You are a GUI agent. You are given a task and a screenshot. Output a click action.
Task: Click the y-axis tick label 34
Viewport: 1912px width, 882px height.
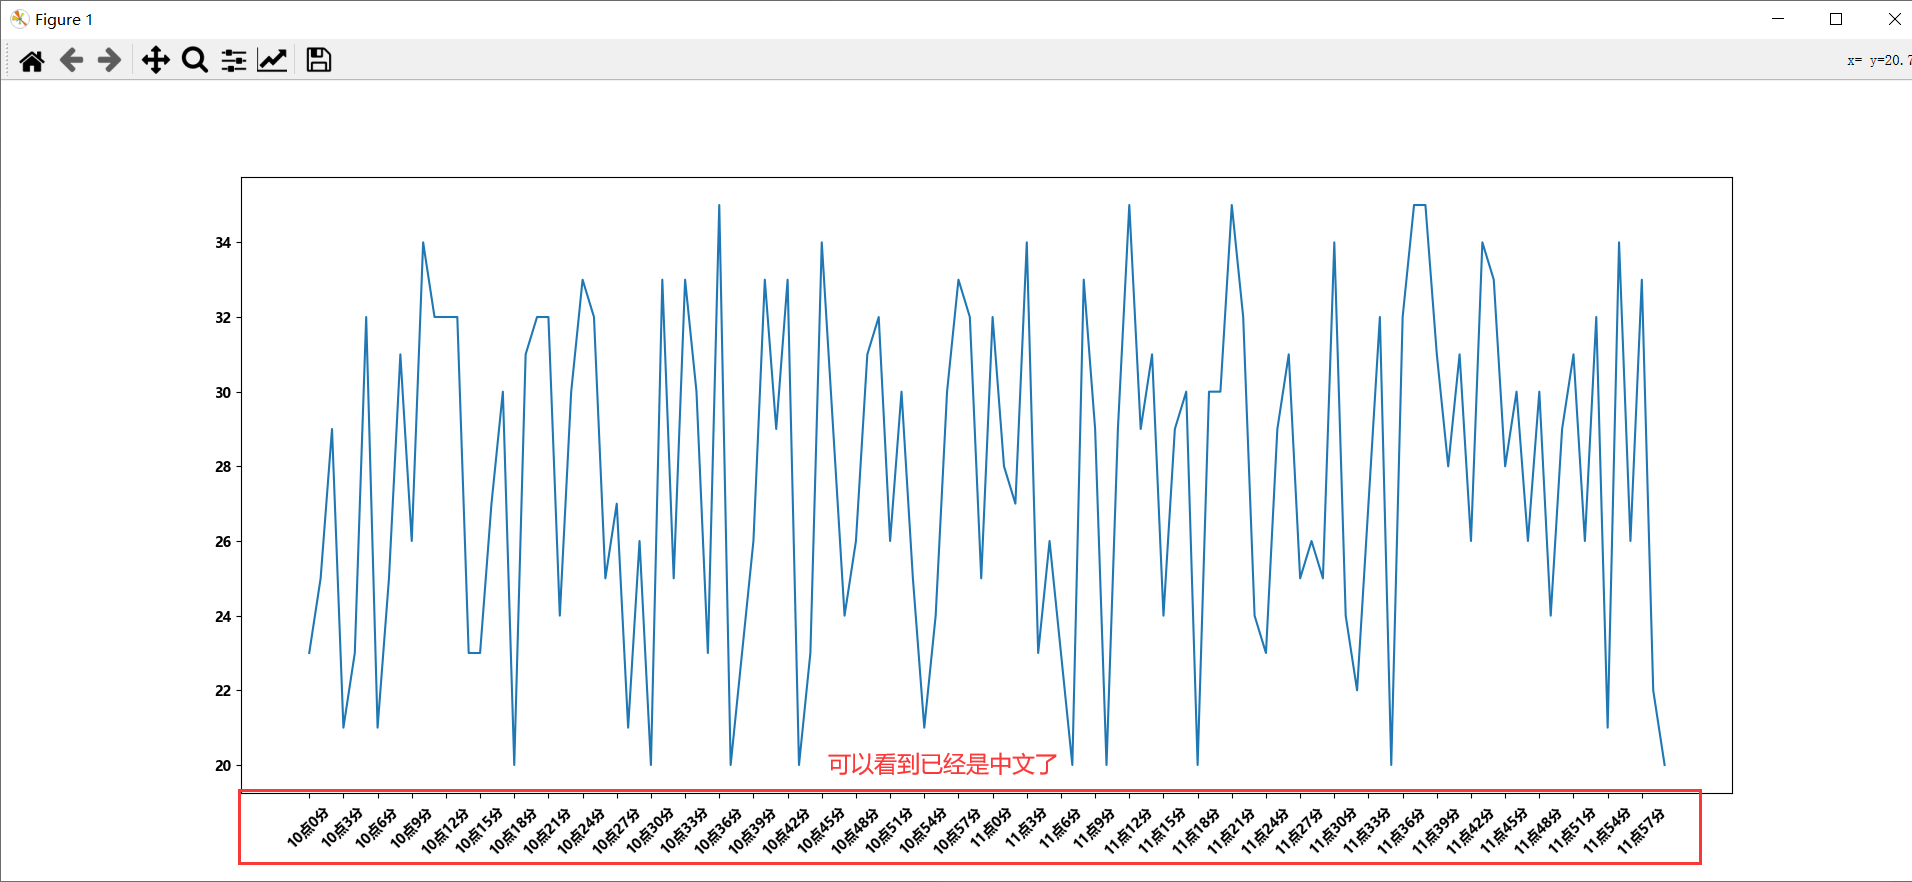coord(223,243)
